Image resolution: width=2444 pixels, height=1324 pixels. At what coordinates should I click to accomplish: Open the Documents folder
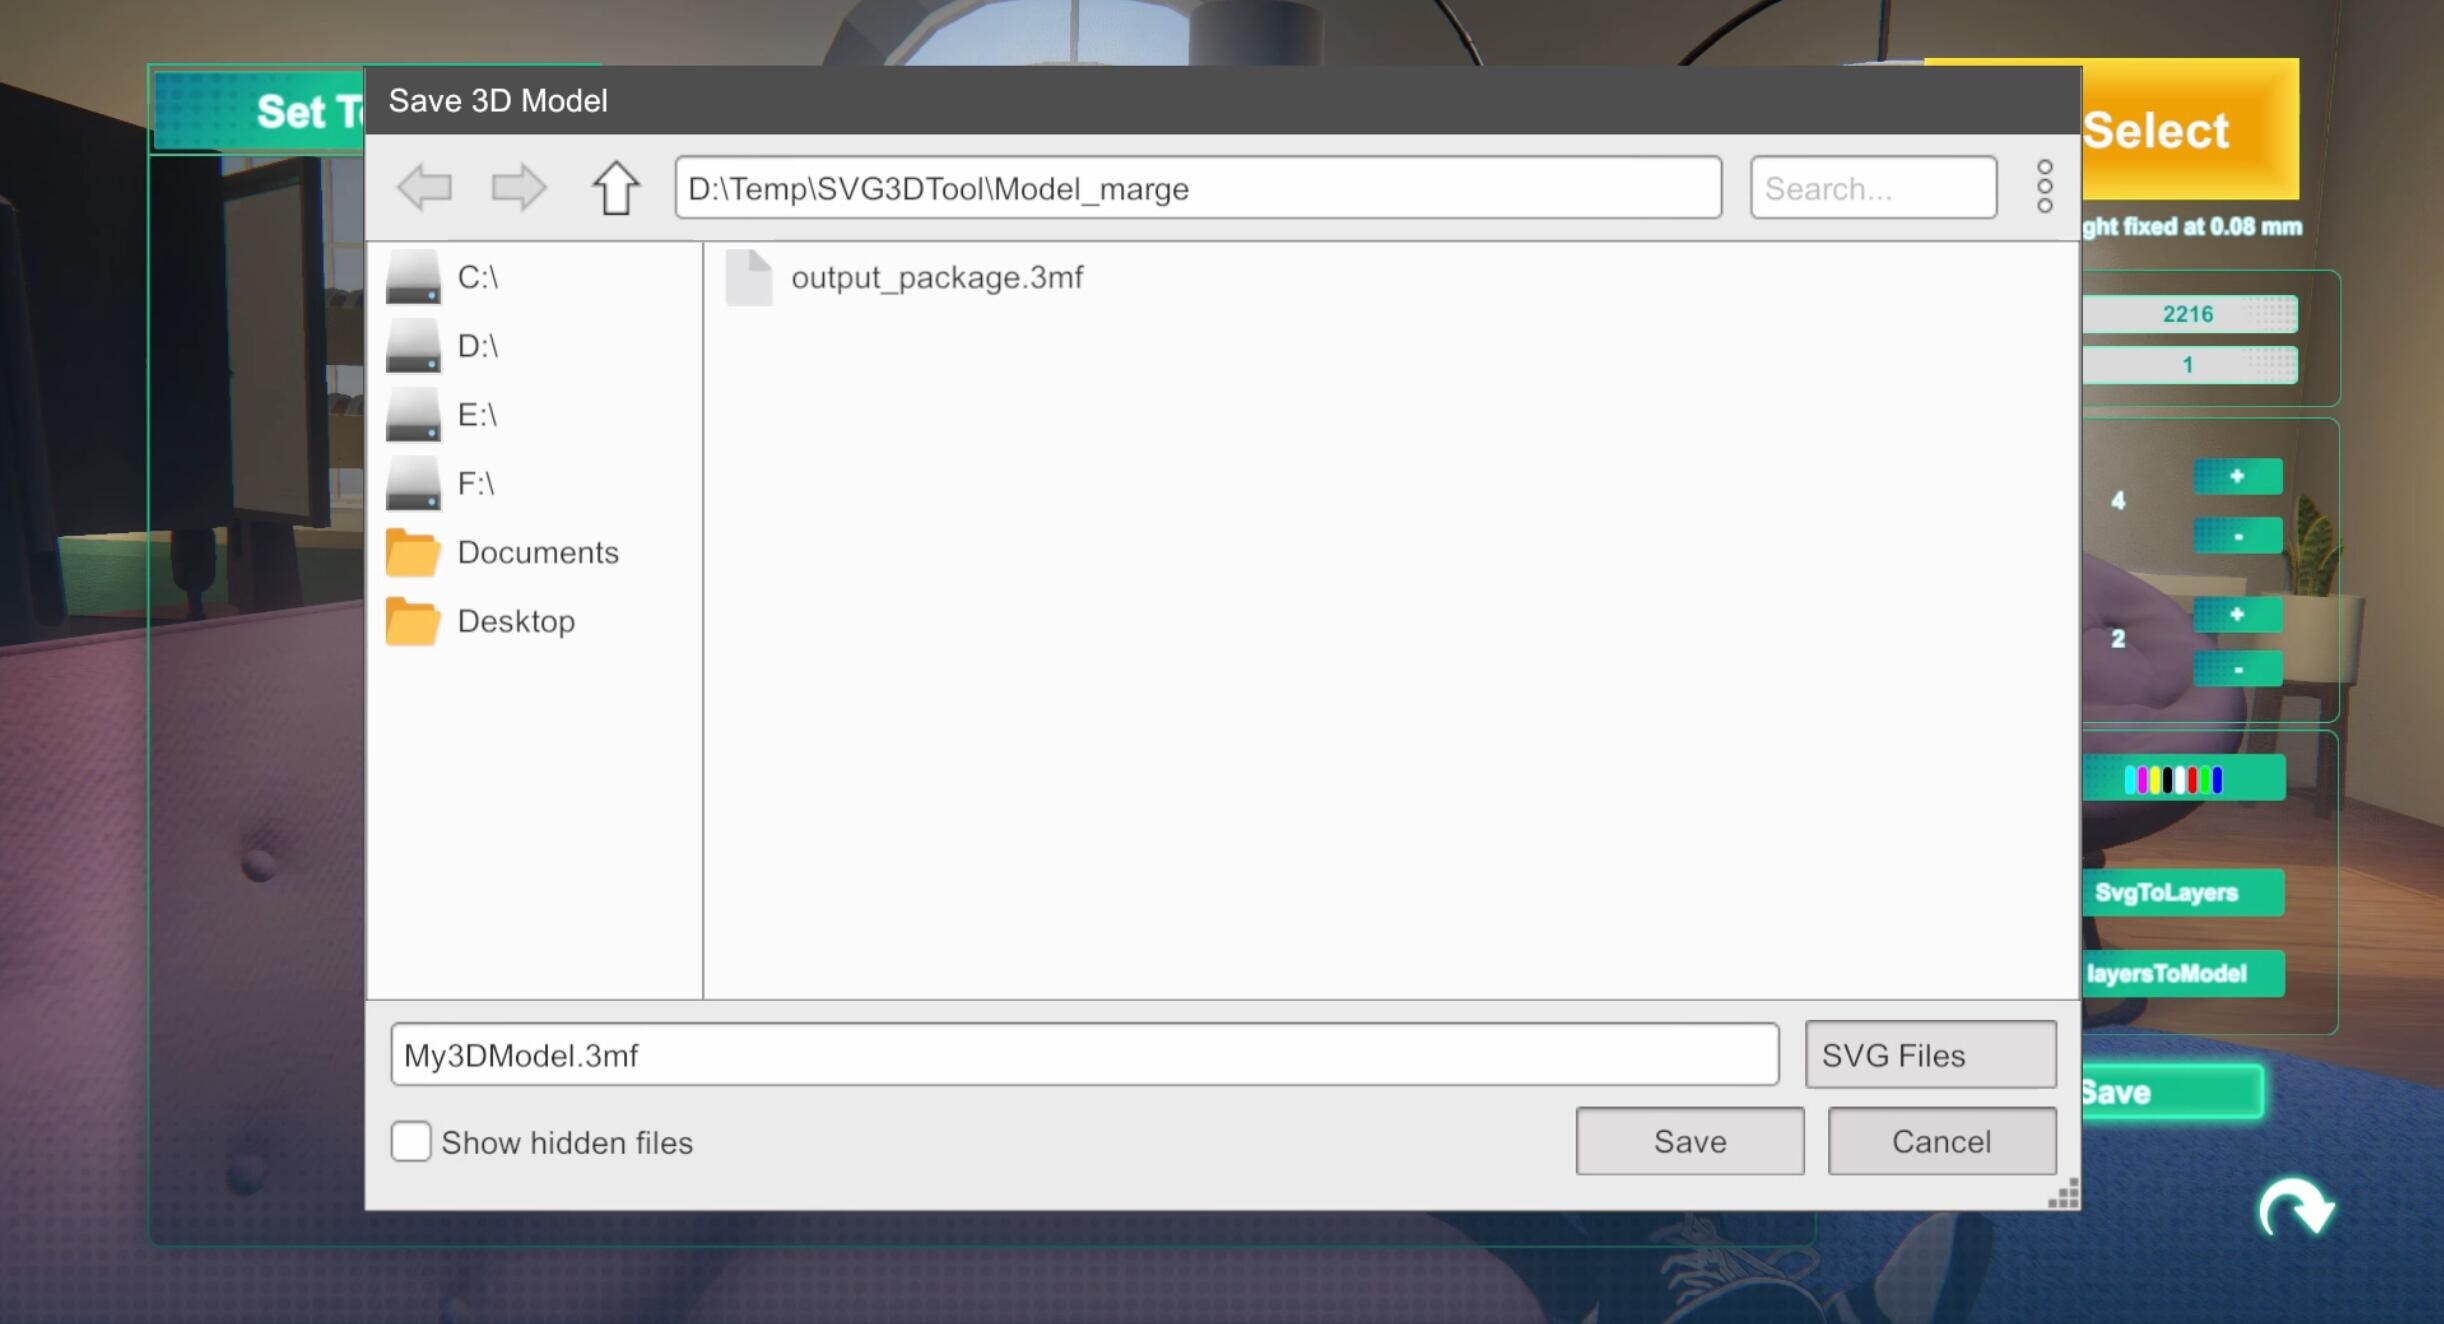tap(537, 552)
